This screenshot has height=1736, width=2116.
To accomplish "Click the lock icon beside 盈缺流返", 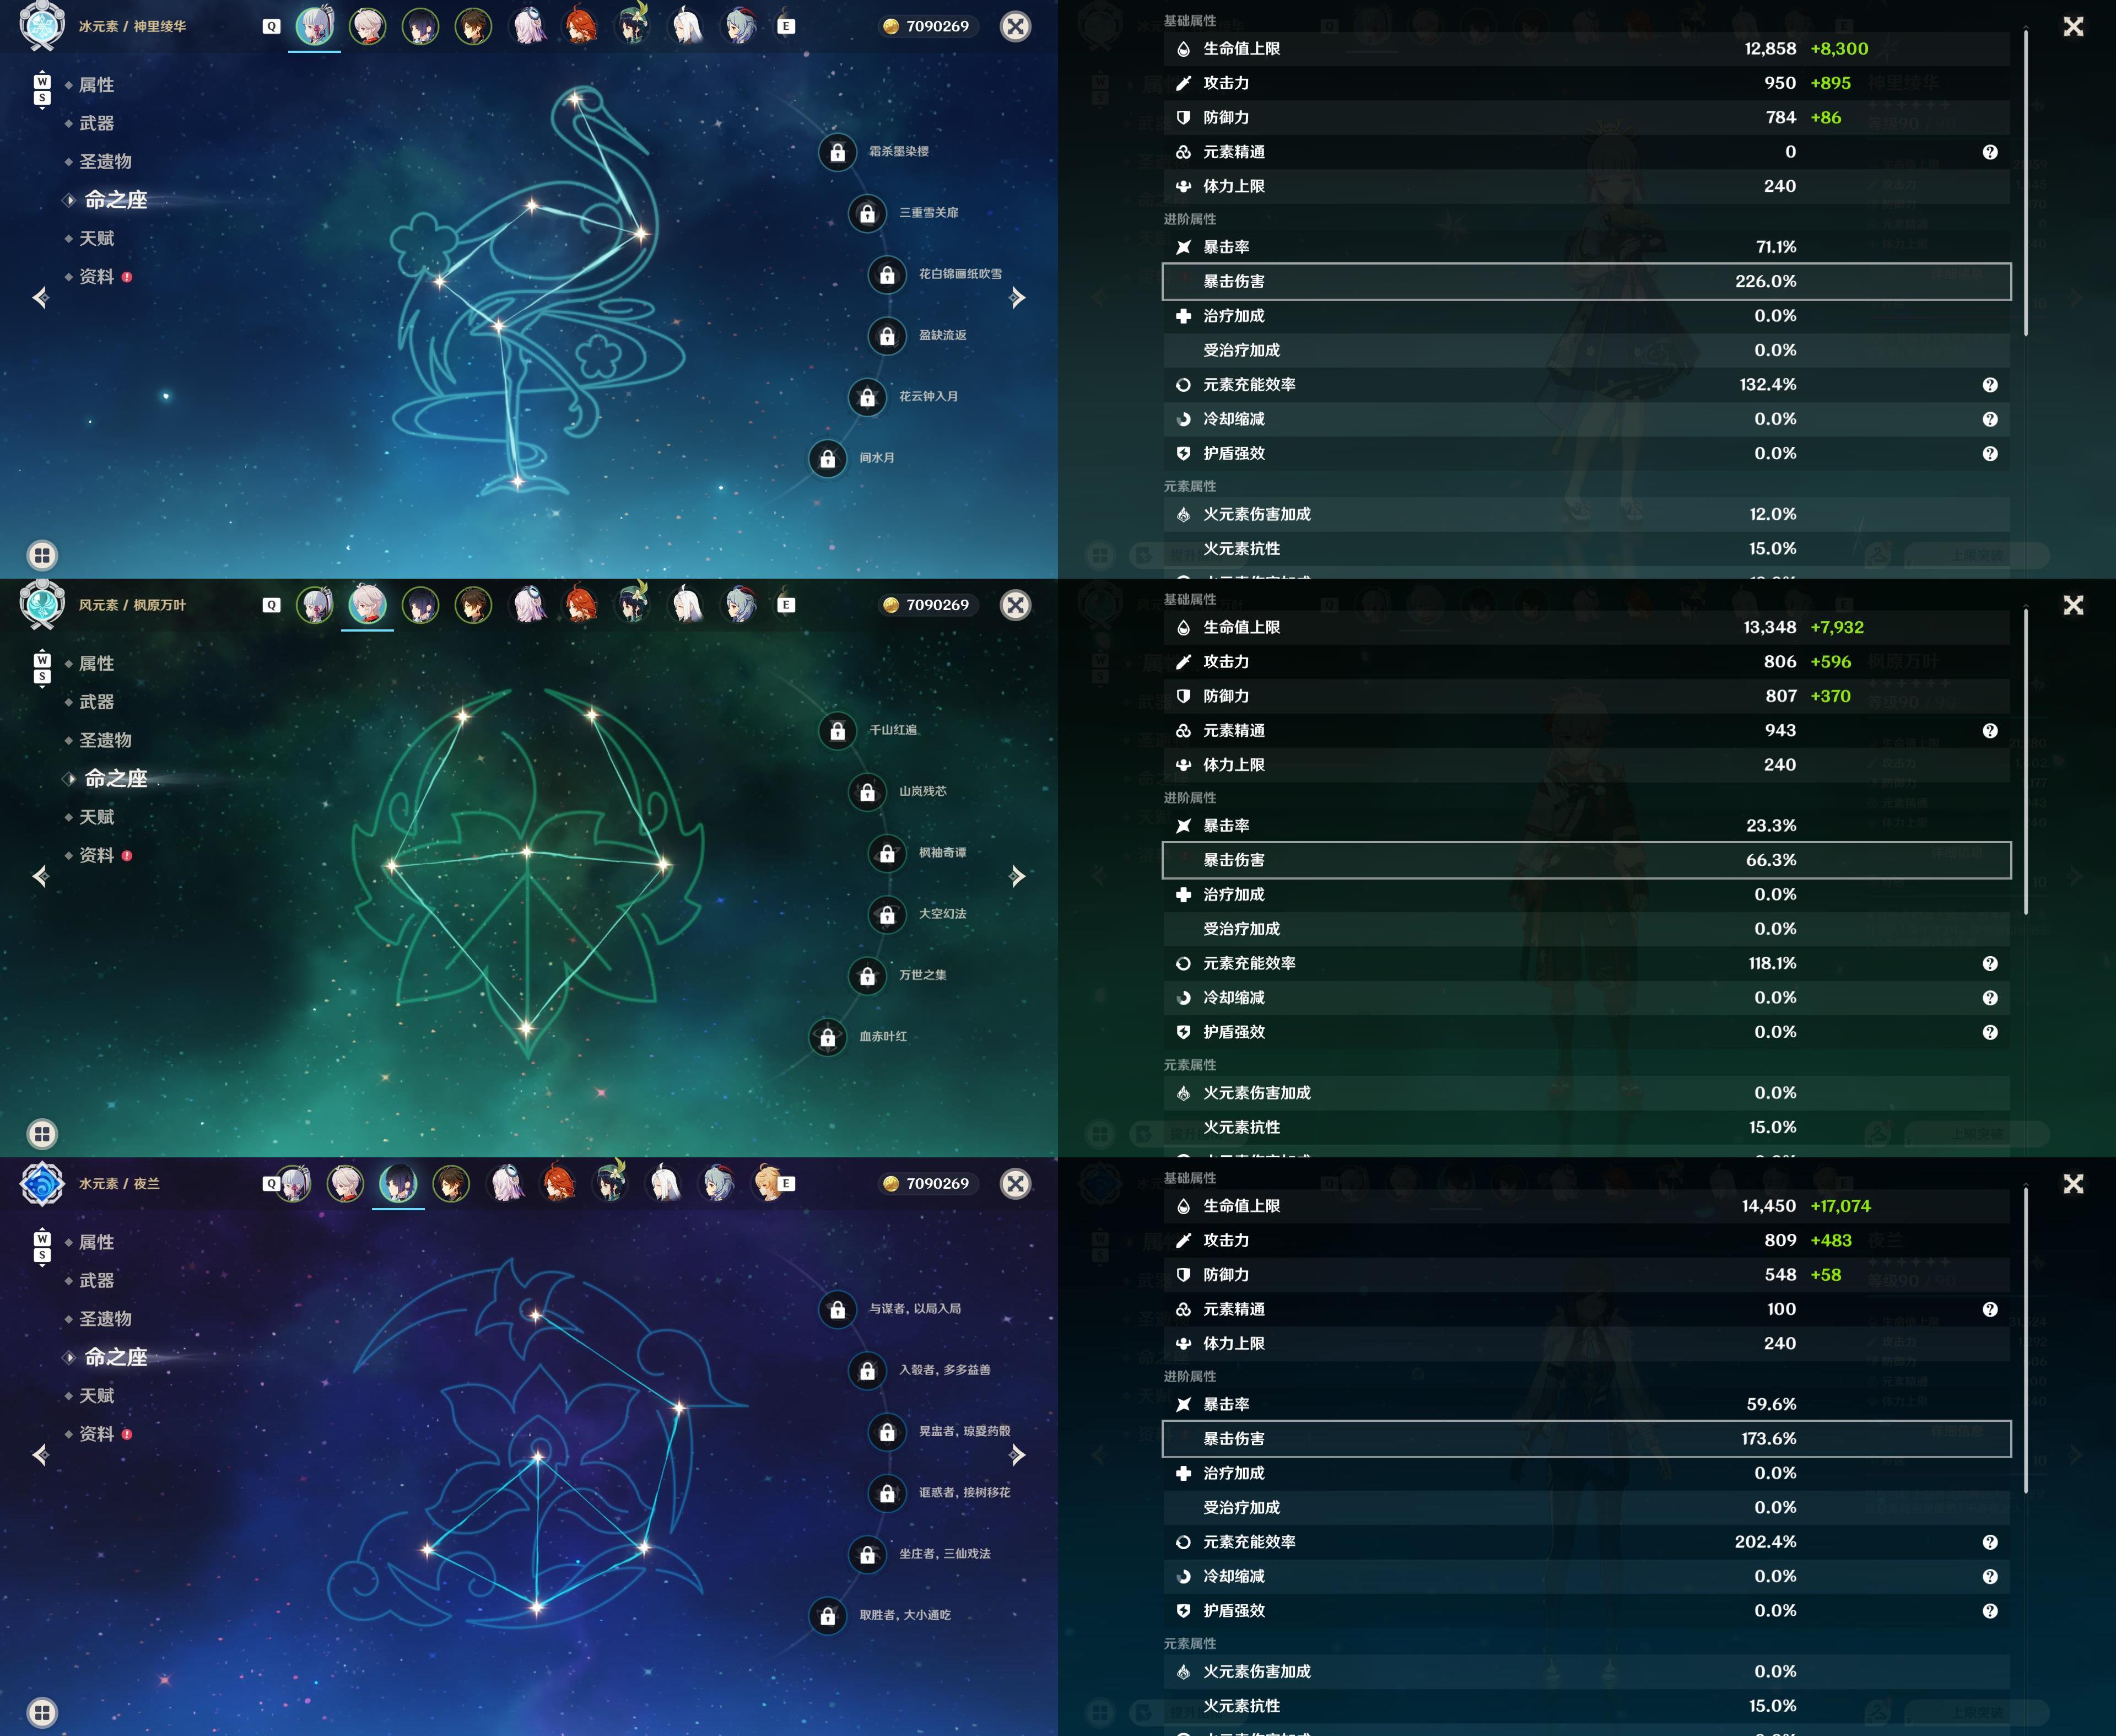I will click(x=887, y=336).
